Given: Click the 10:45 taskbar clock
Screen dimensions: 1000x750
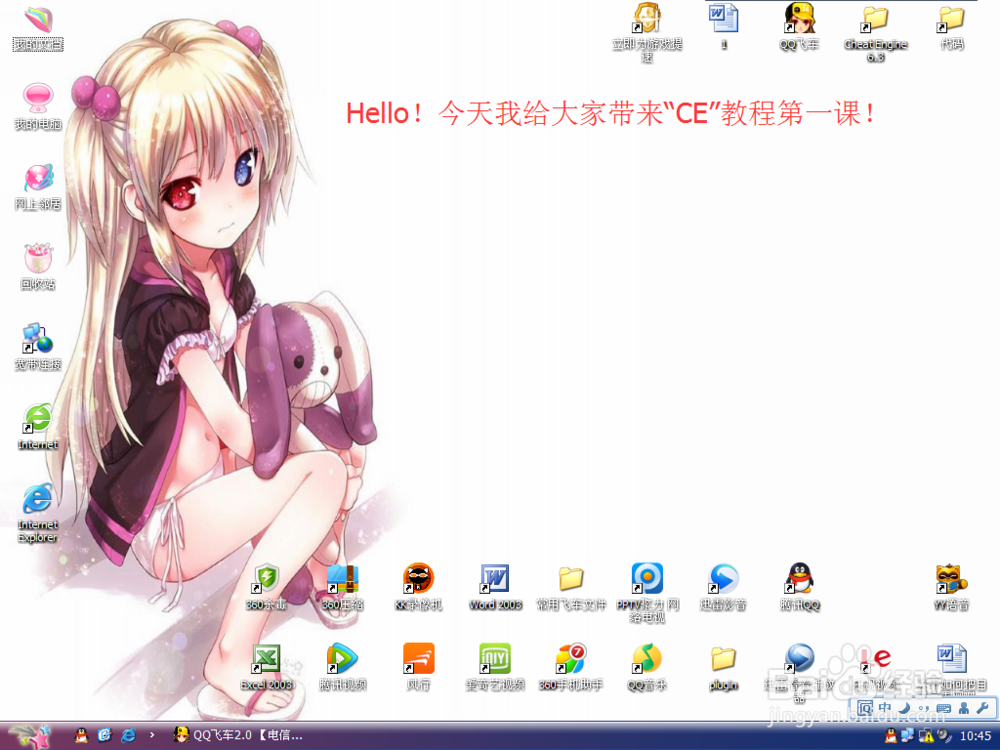Looking at the screenshot, I should click(976, 736).
